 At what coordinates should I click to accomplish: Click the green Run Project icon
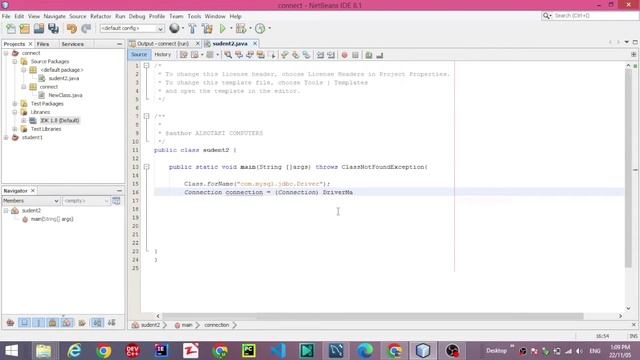coord(222,28)
